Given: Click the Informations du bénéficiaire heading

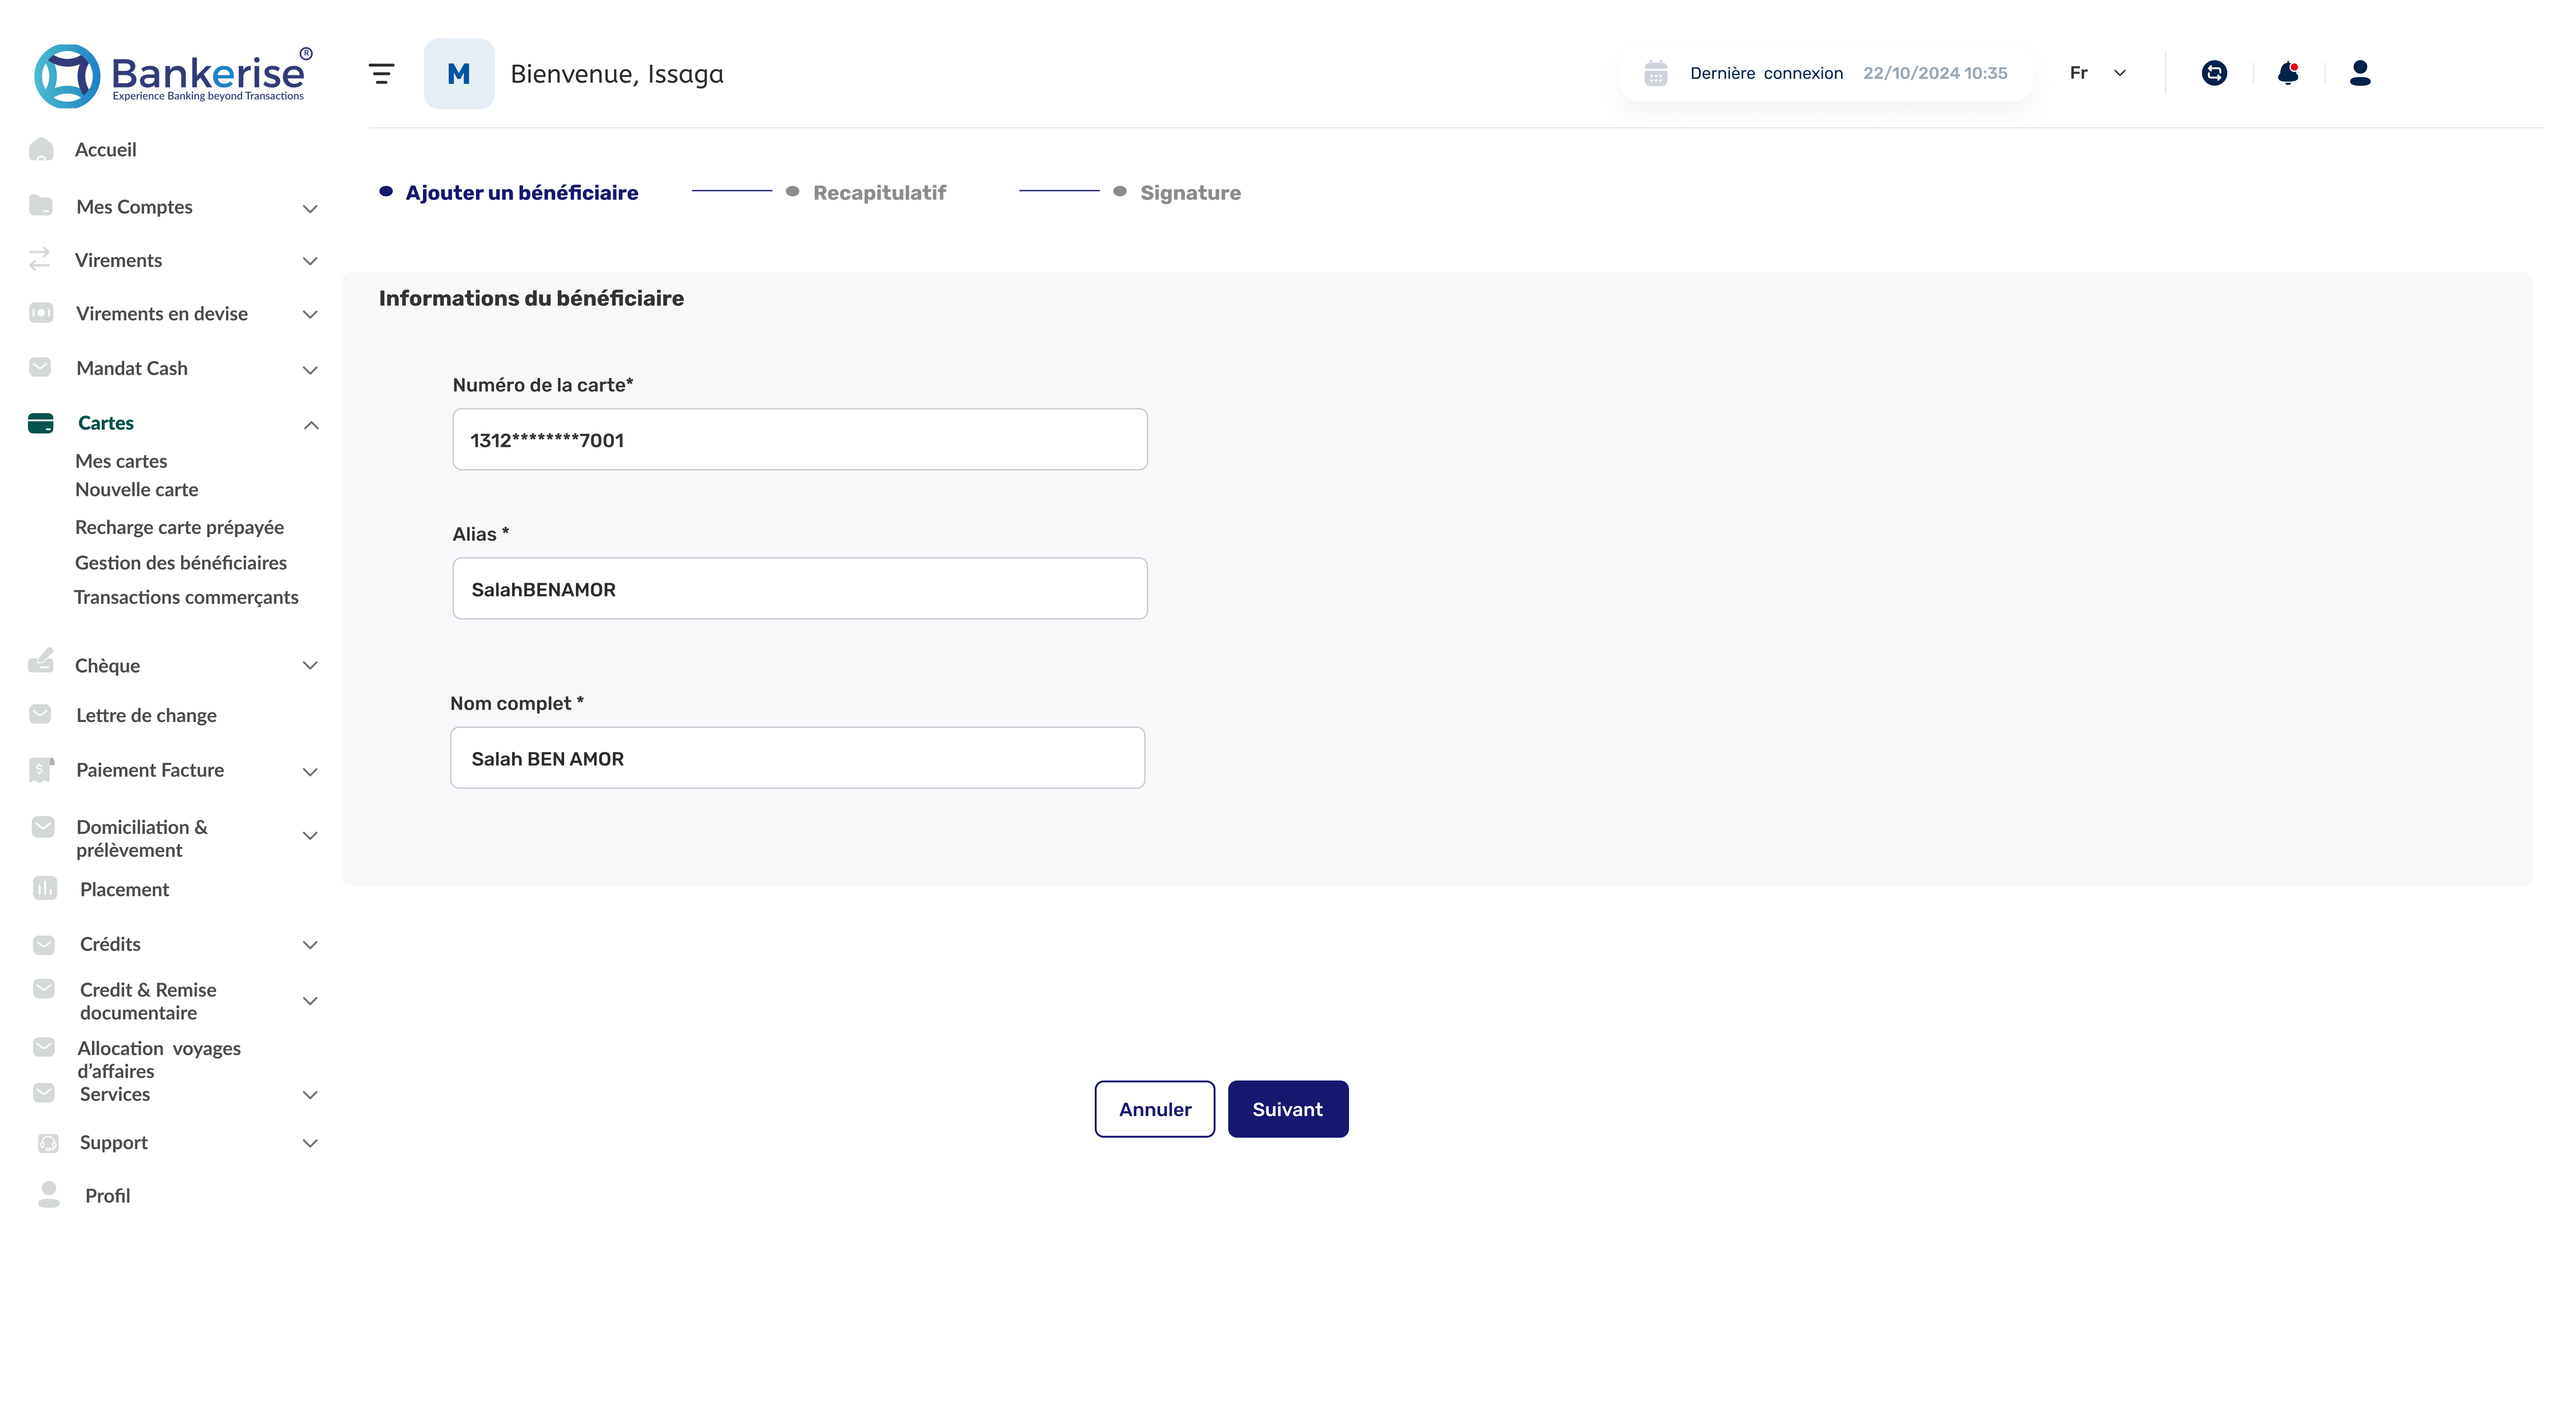Looking at the screenshot, I should (x=531, y=298).
